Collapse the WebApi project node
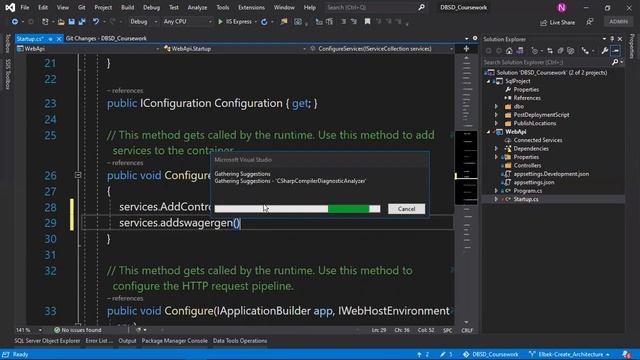 coord(488,132)
